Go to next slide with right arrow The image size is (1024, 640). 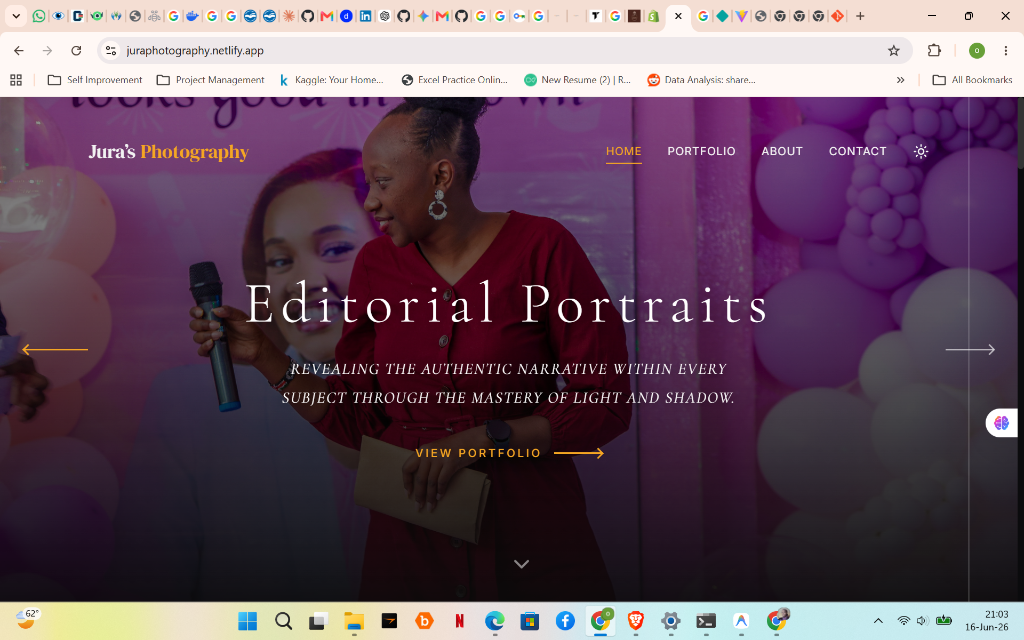970,350
